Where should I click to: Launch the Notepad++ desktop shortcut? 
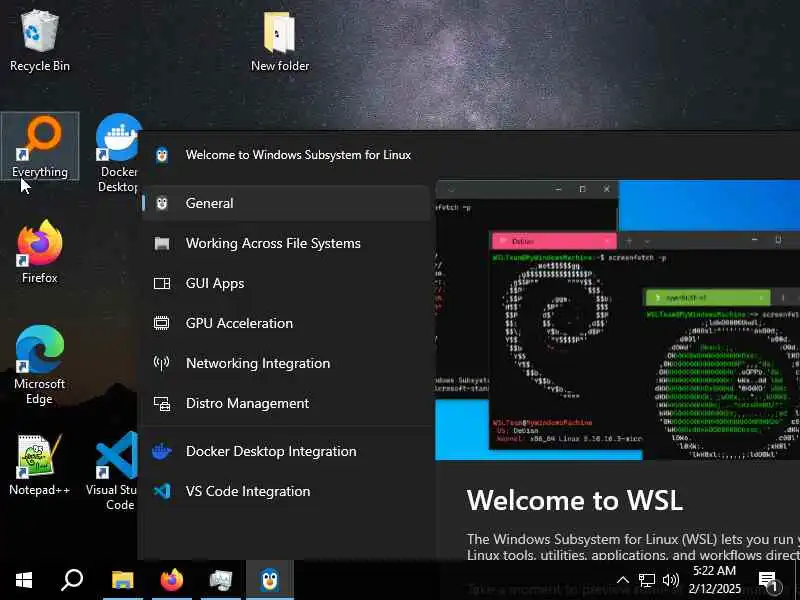39,464
